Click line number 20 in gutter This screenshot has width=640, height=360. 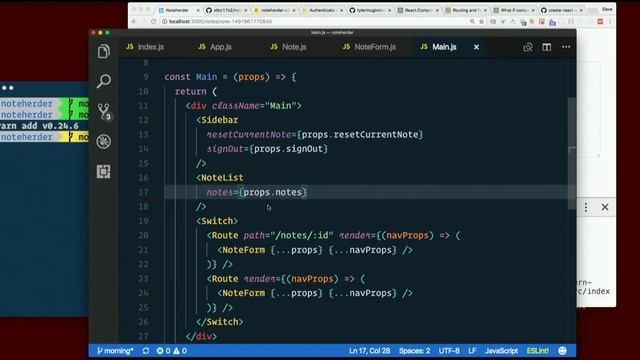[x=143, y=236]
